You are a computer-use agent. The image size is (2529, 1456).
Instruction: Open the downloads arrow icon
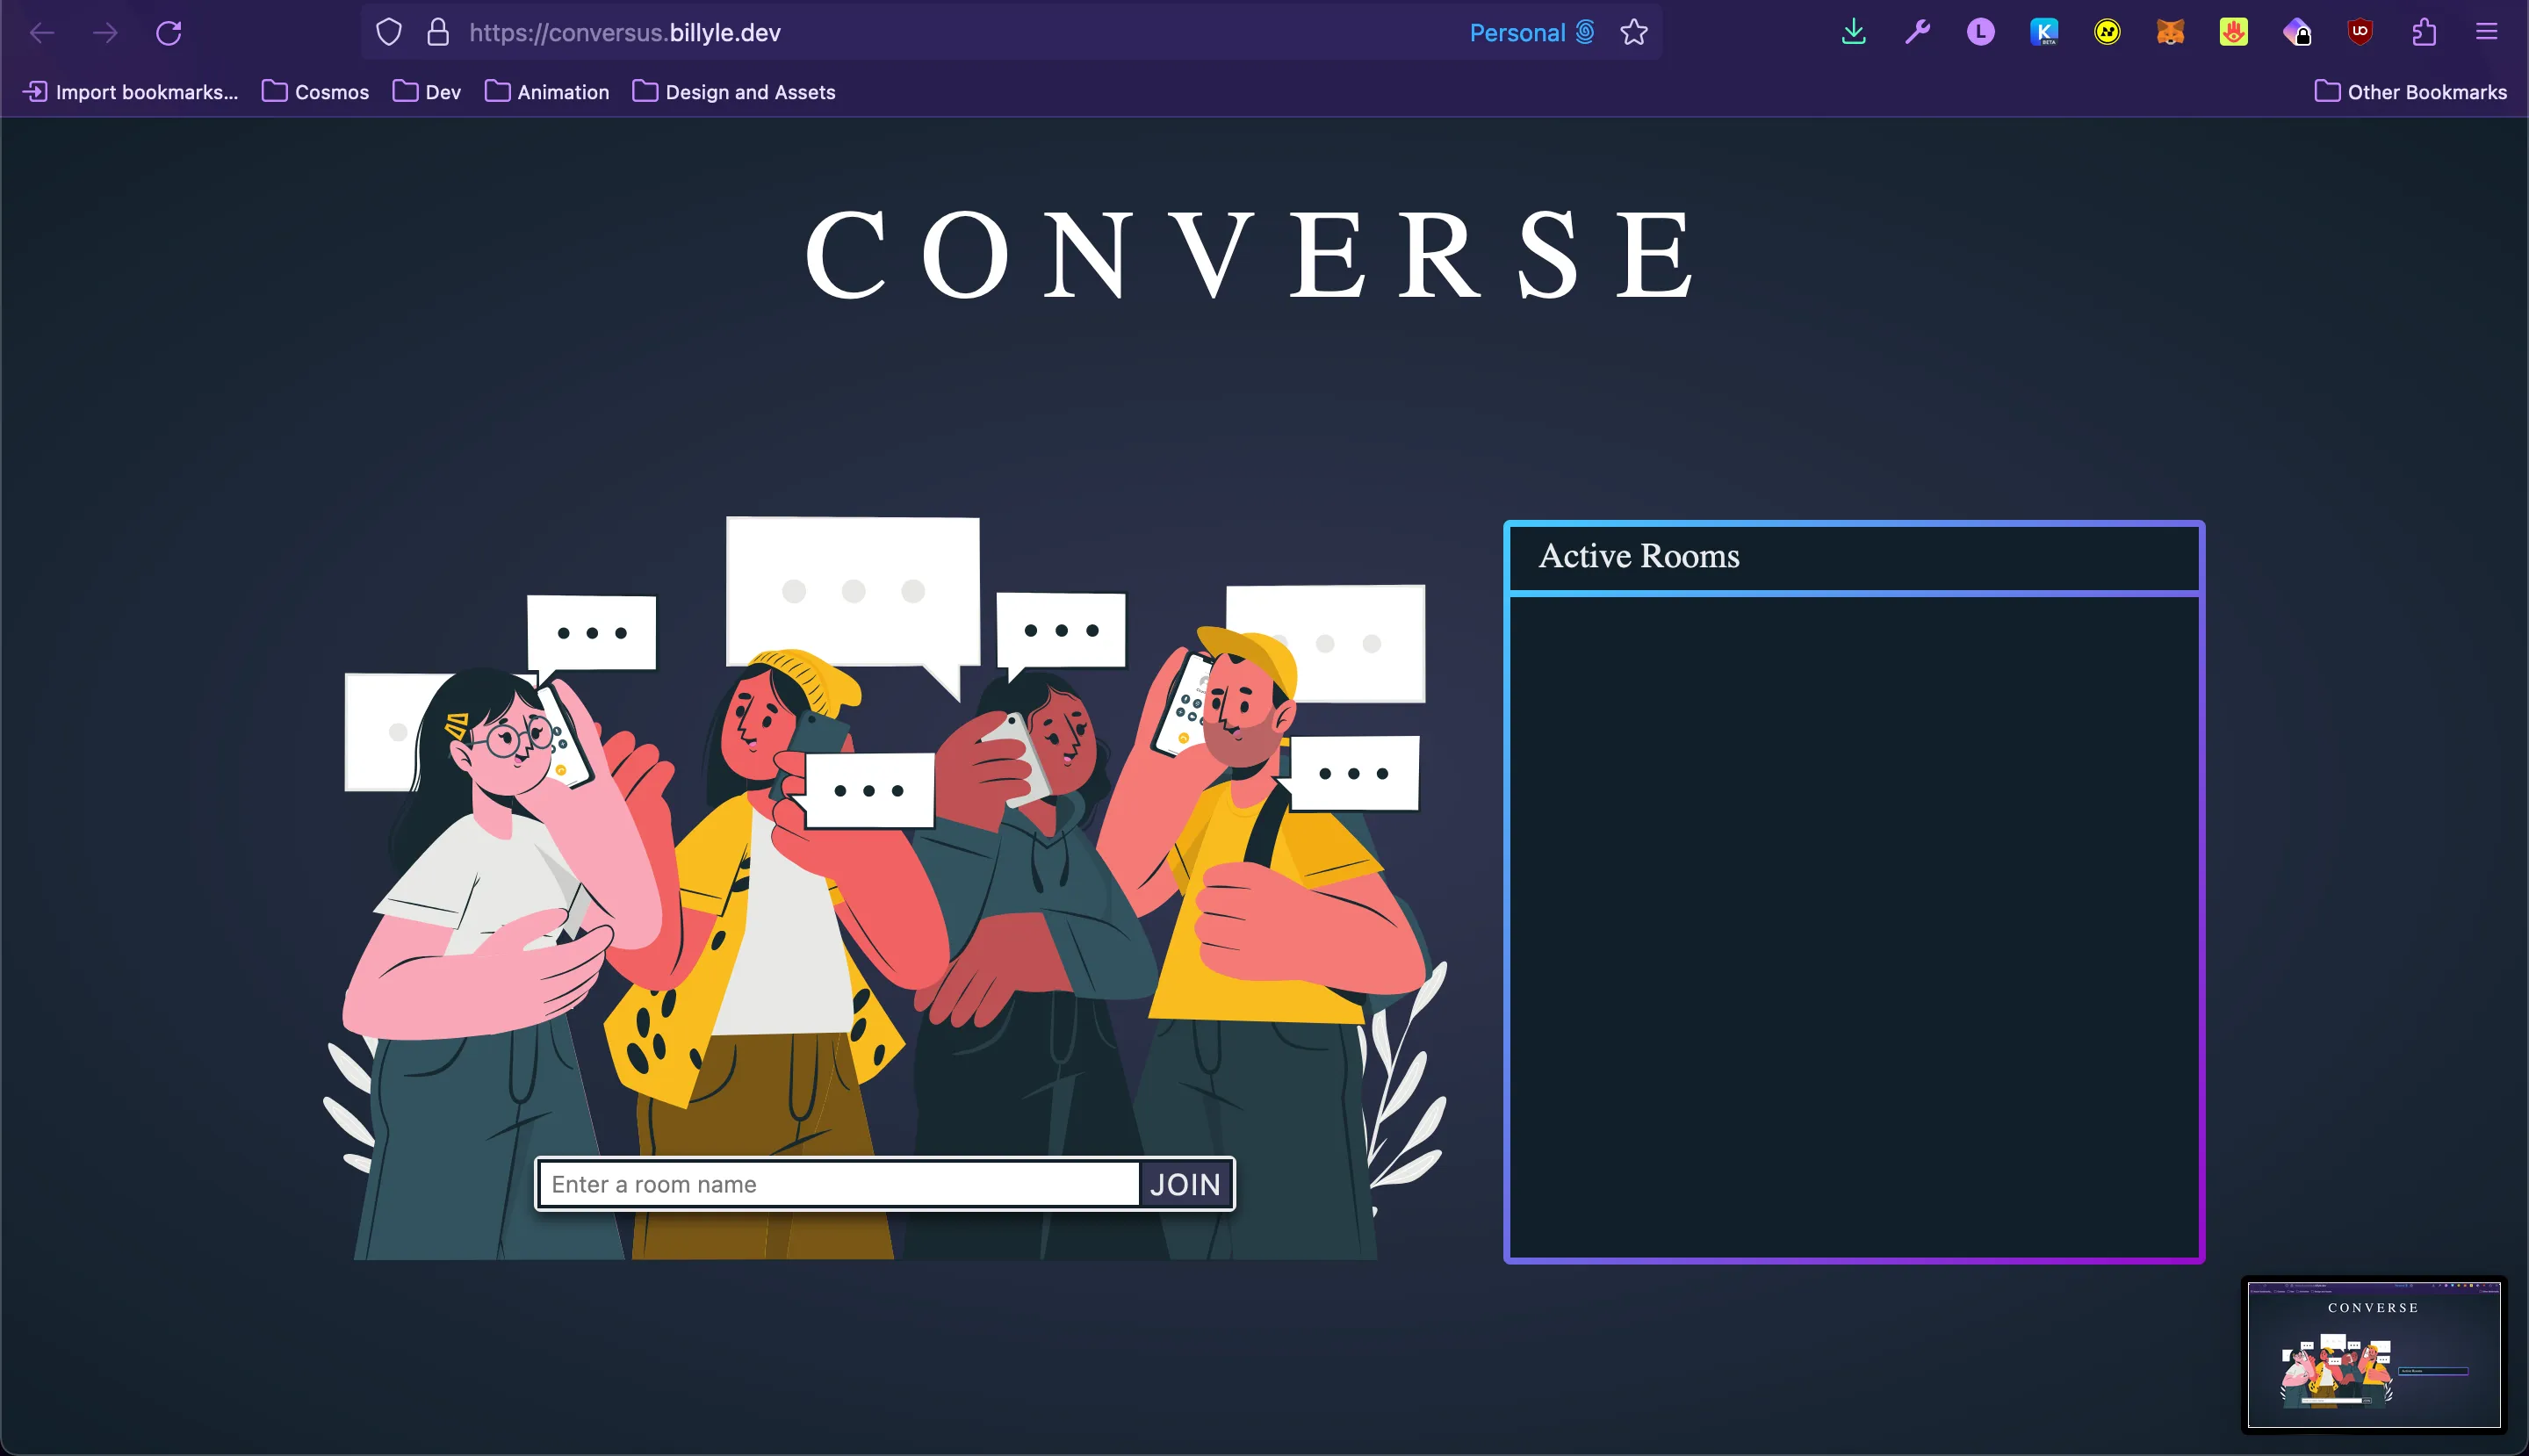click(x=1854, y=32)
